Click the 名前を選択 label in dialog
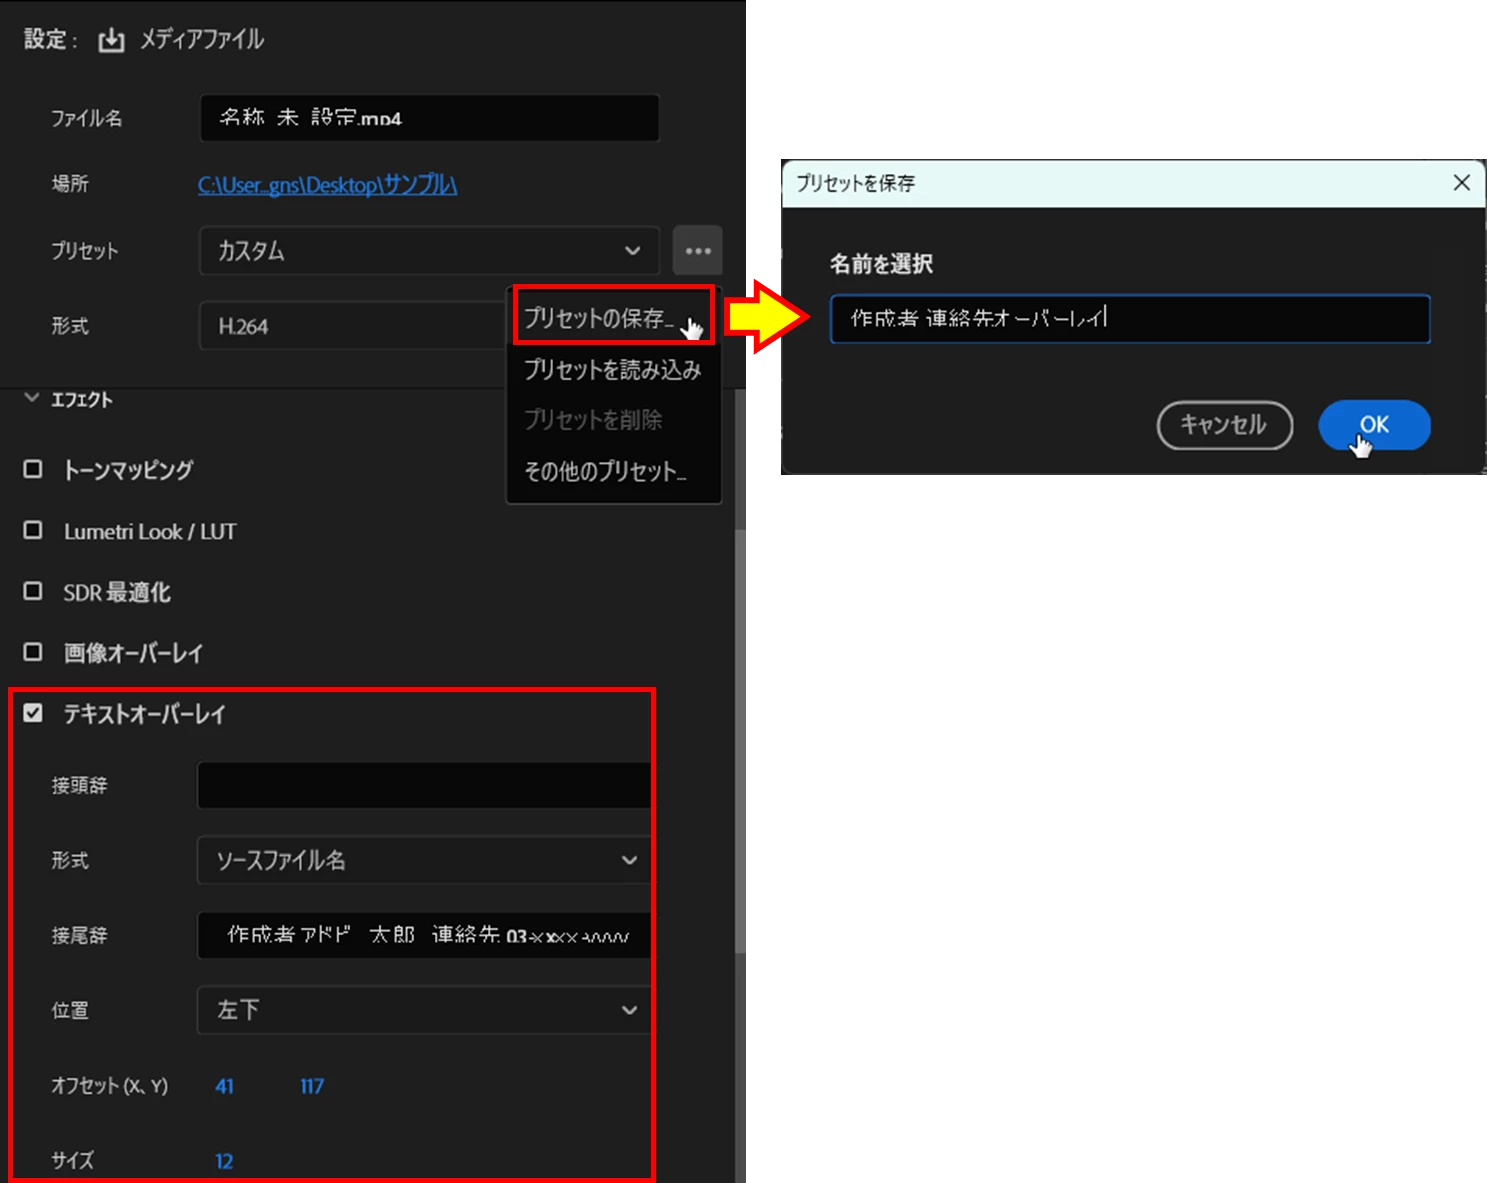1487x1183 pixels. click(881, 264)
